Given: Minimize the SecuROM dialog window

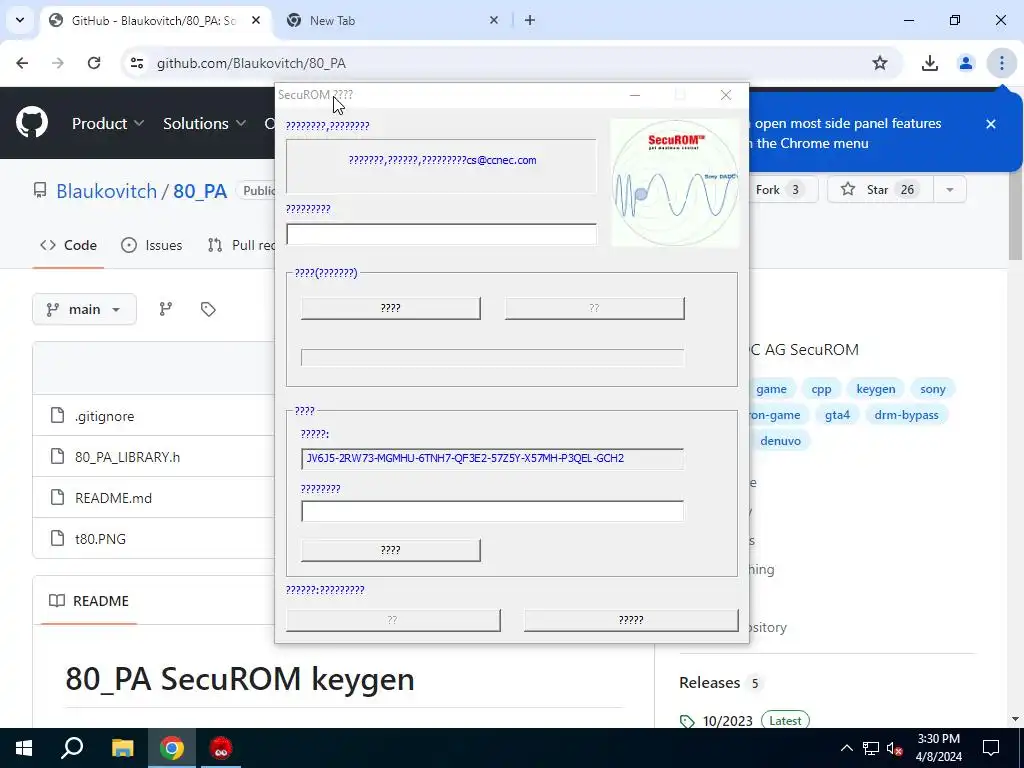Looking at the screenshot, I should tap(635, 95).
